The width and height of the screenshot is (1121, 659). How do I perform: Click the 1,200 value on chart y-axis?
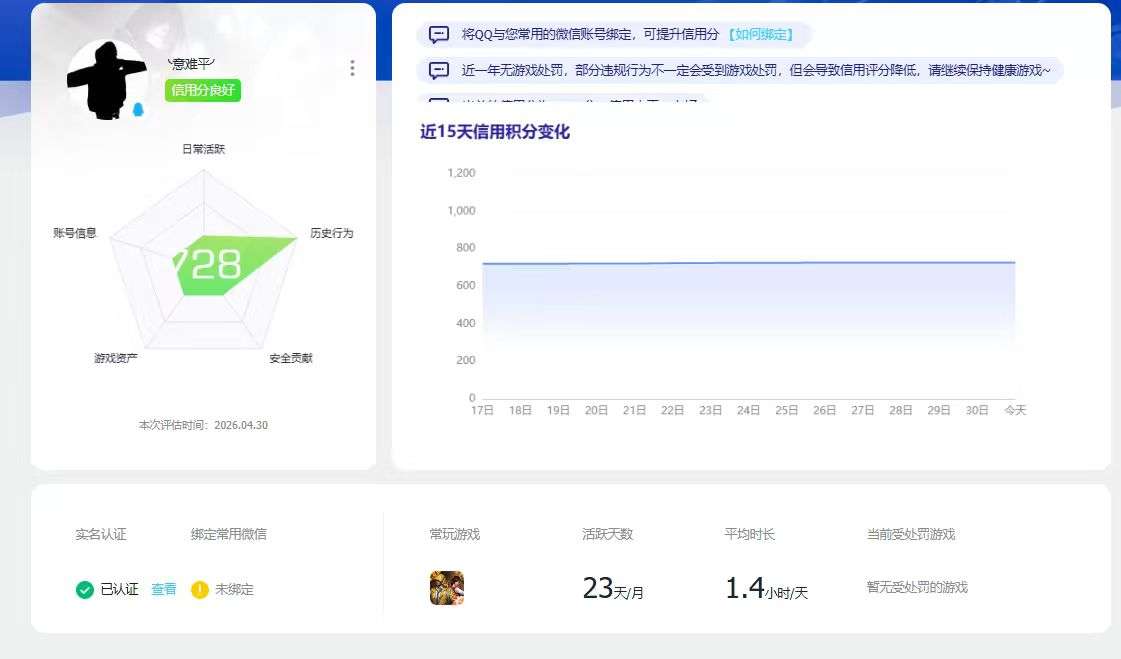click(461, 173)
